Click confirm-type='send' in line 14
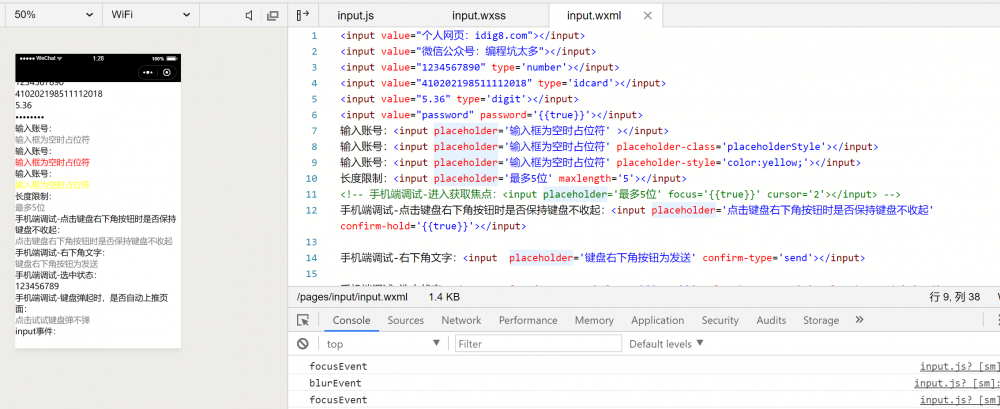 tap(759, 258)
